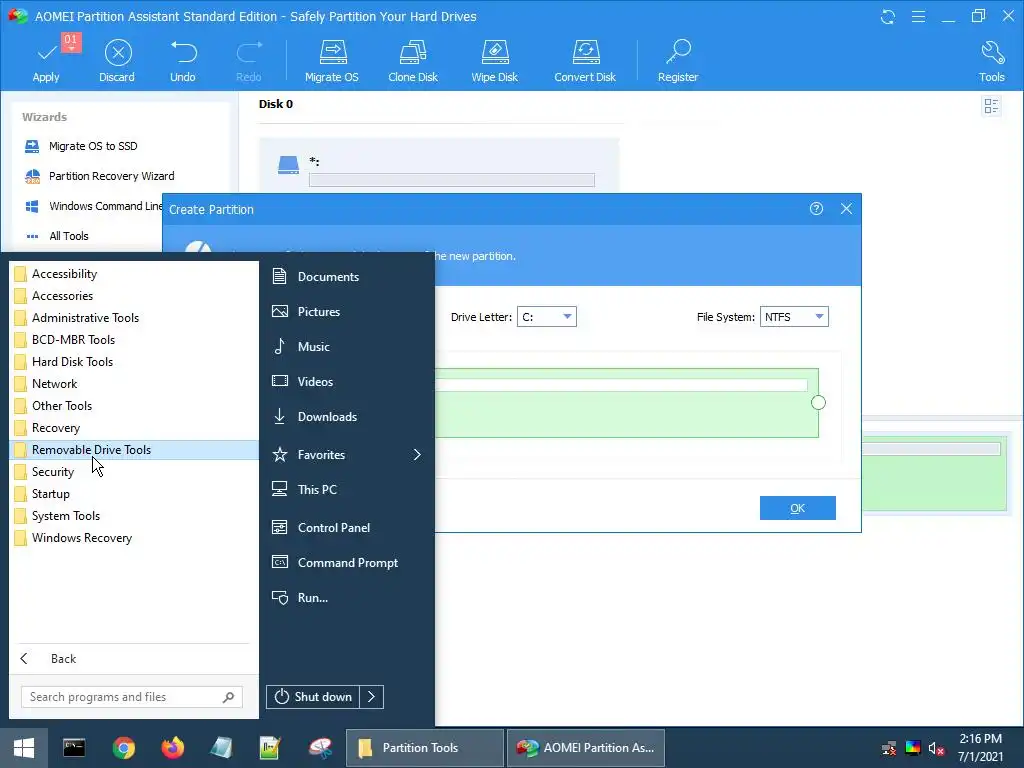Open Wipe Disk tool

[x=494, y=61]
